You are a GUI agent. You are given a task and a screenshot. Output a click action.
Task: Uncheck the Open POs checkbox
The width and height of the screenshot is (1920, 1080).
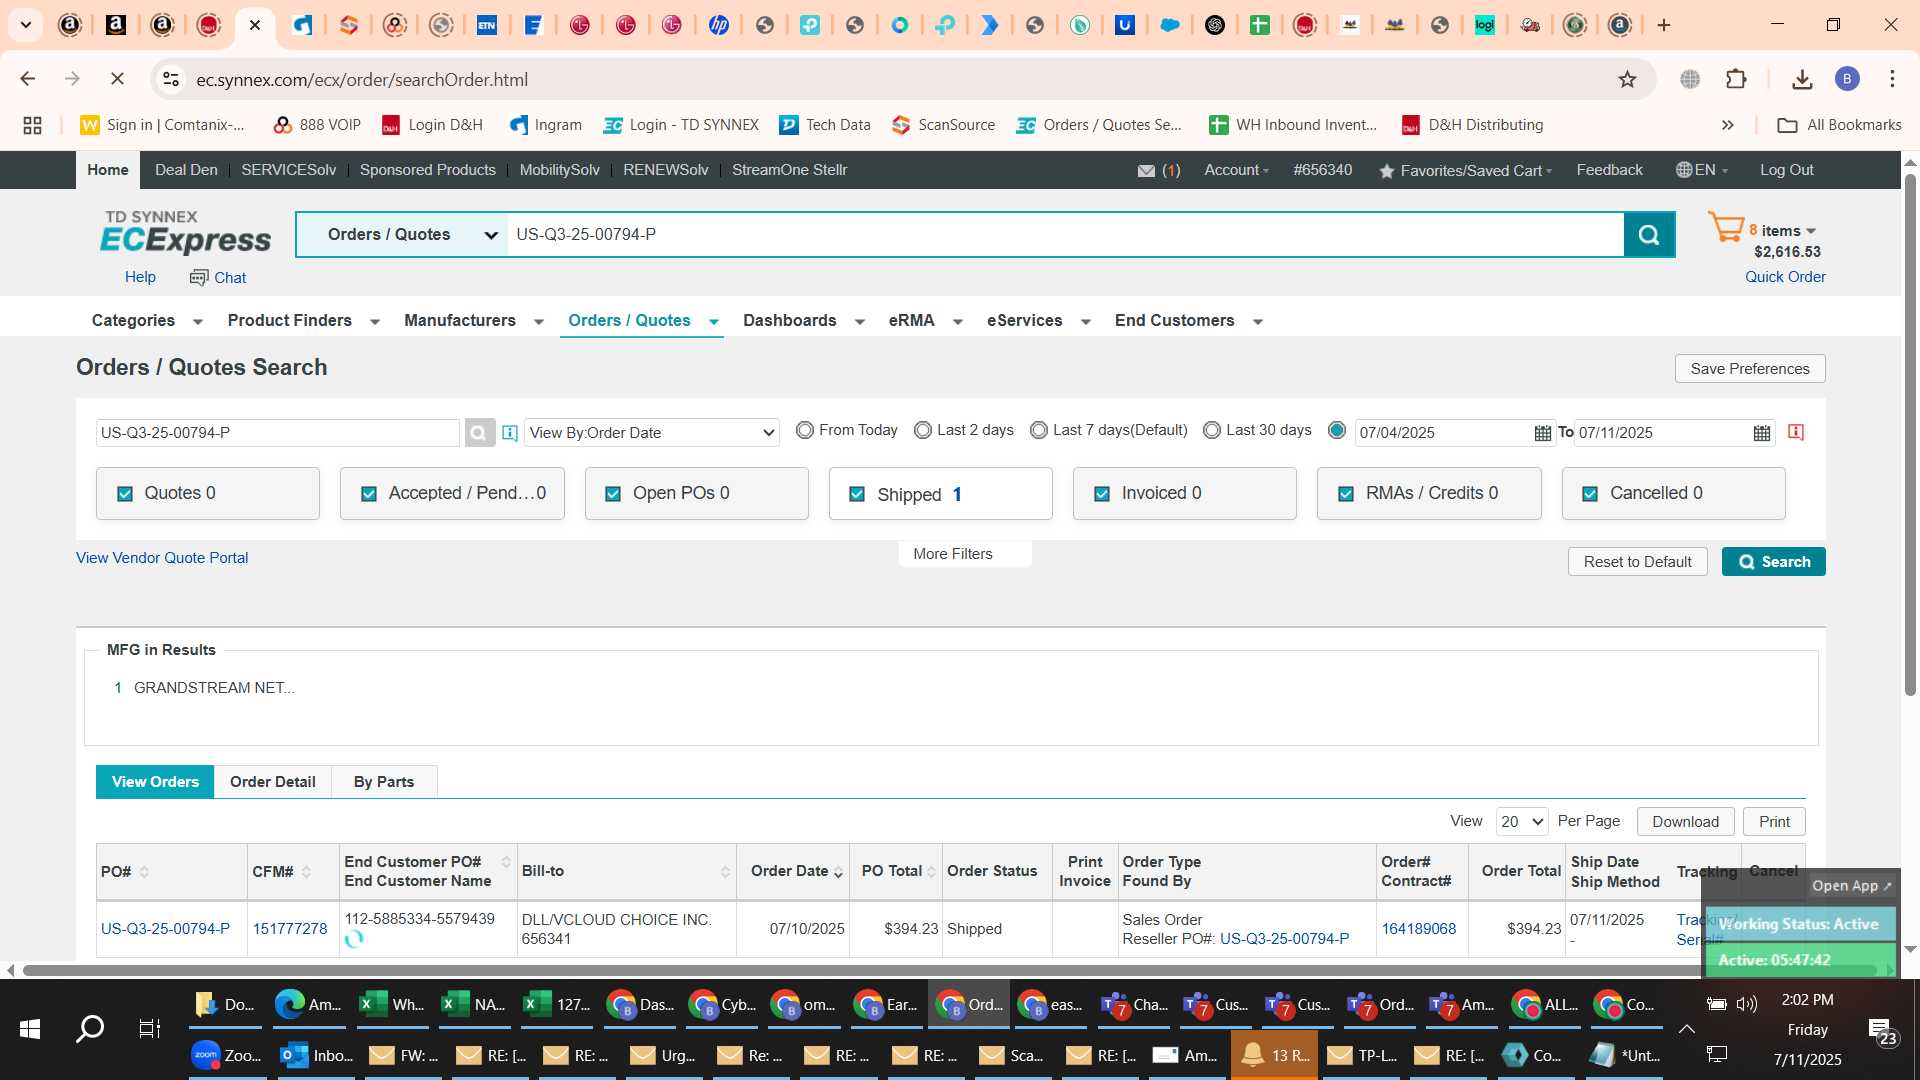tap(613, 494)
